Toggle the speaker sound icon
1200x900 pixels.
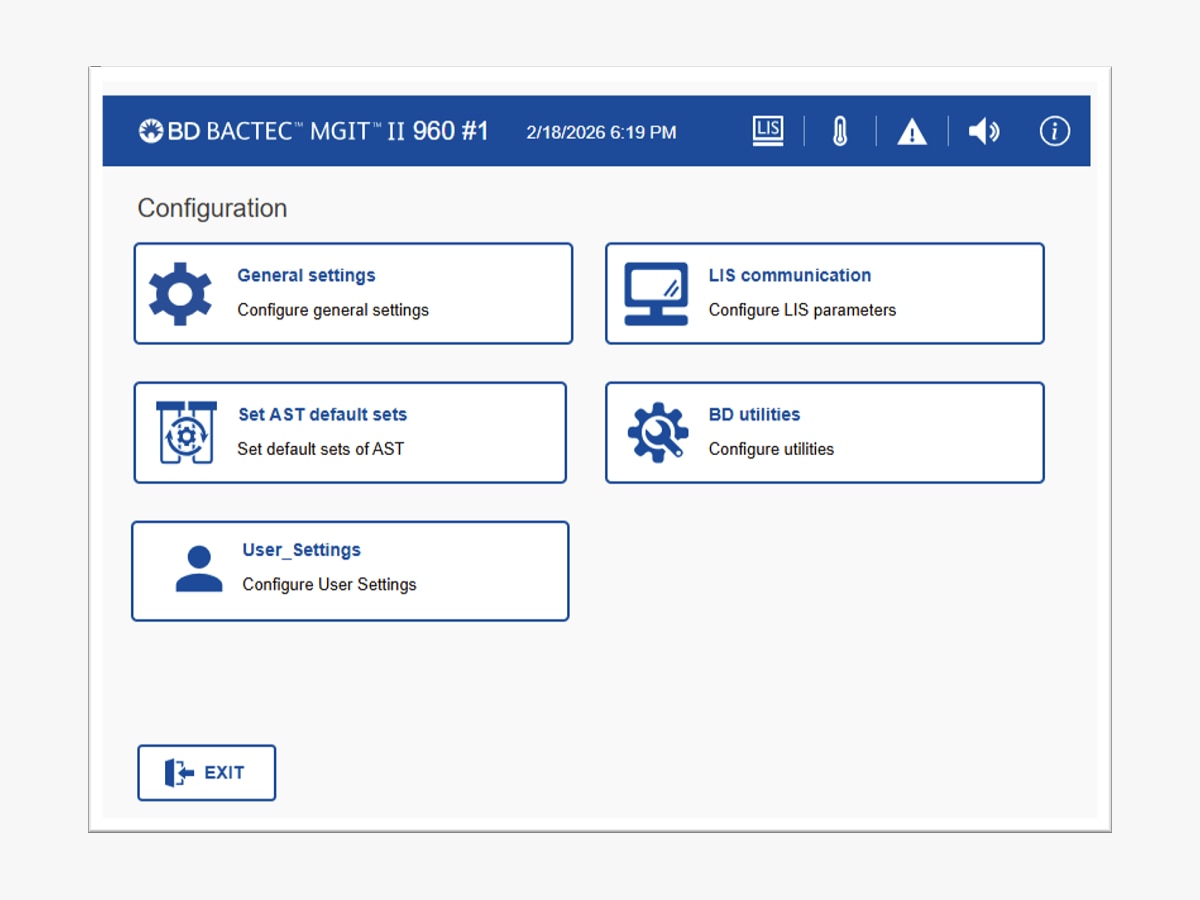984,131
